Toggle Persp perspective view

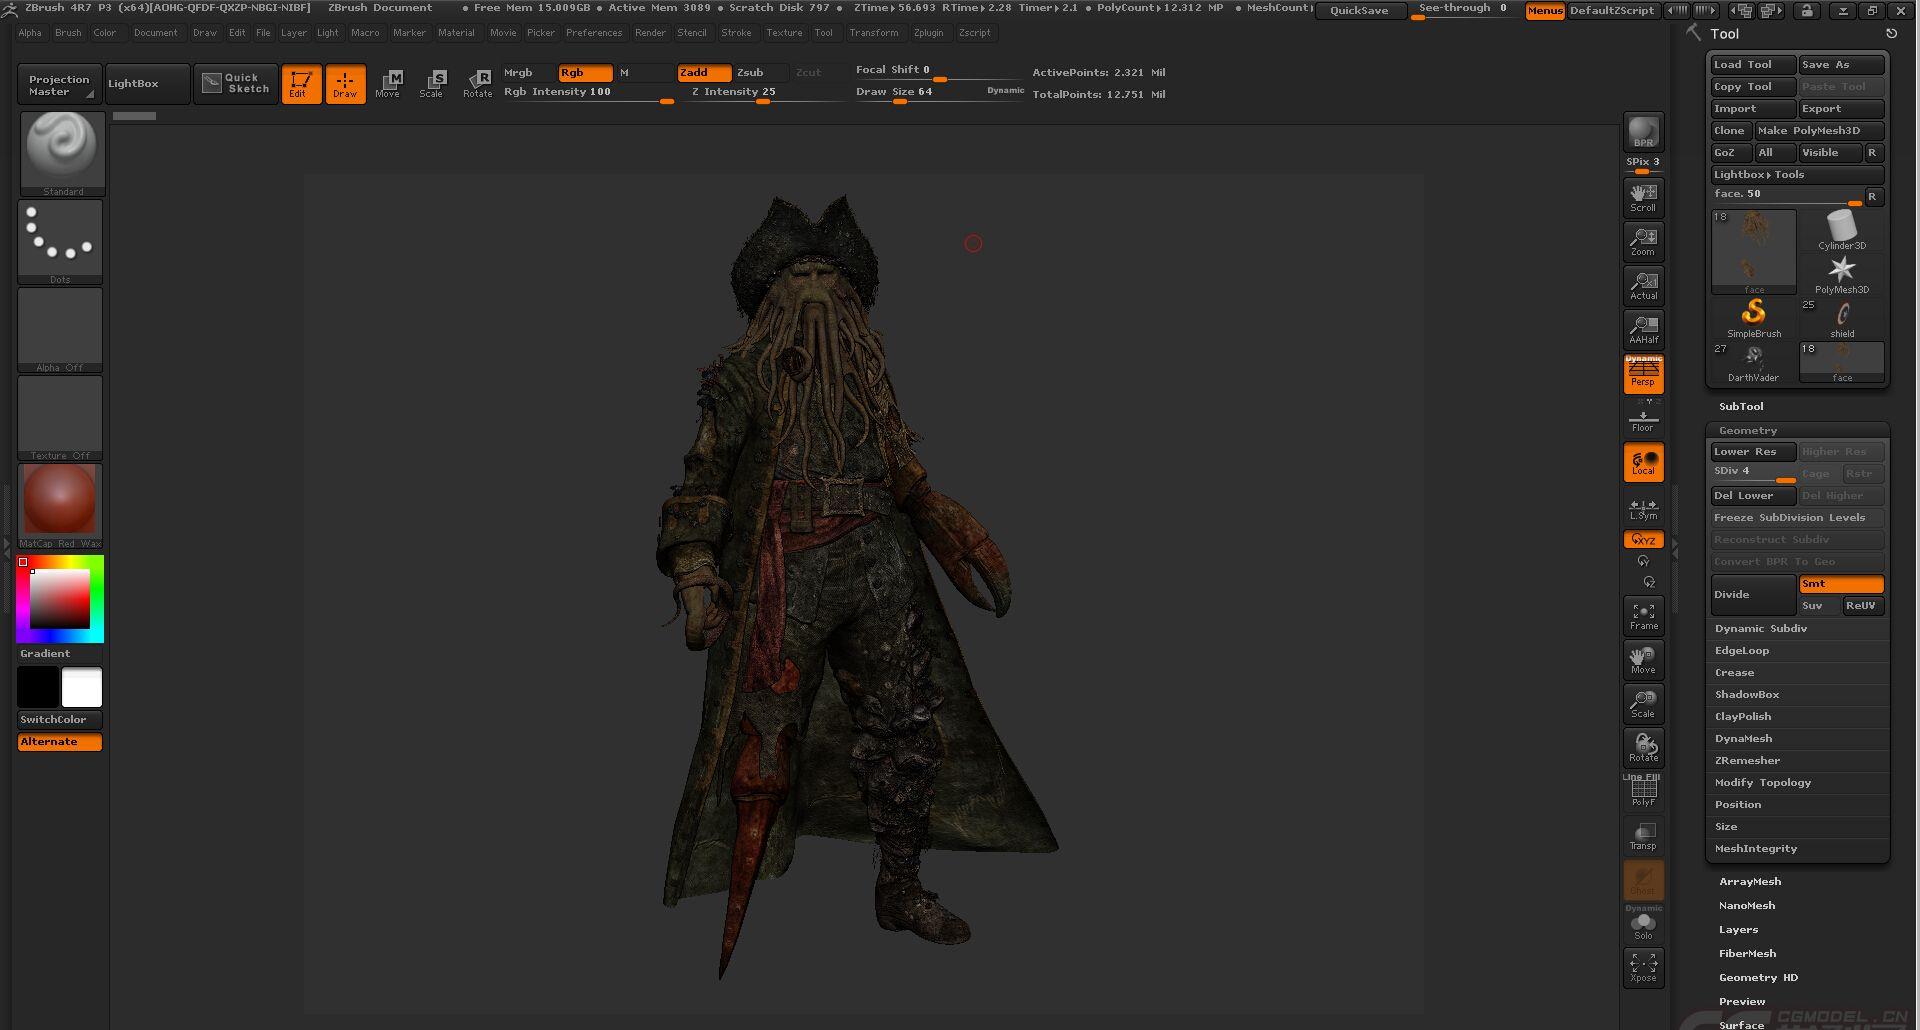click(1643, 373)
